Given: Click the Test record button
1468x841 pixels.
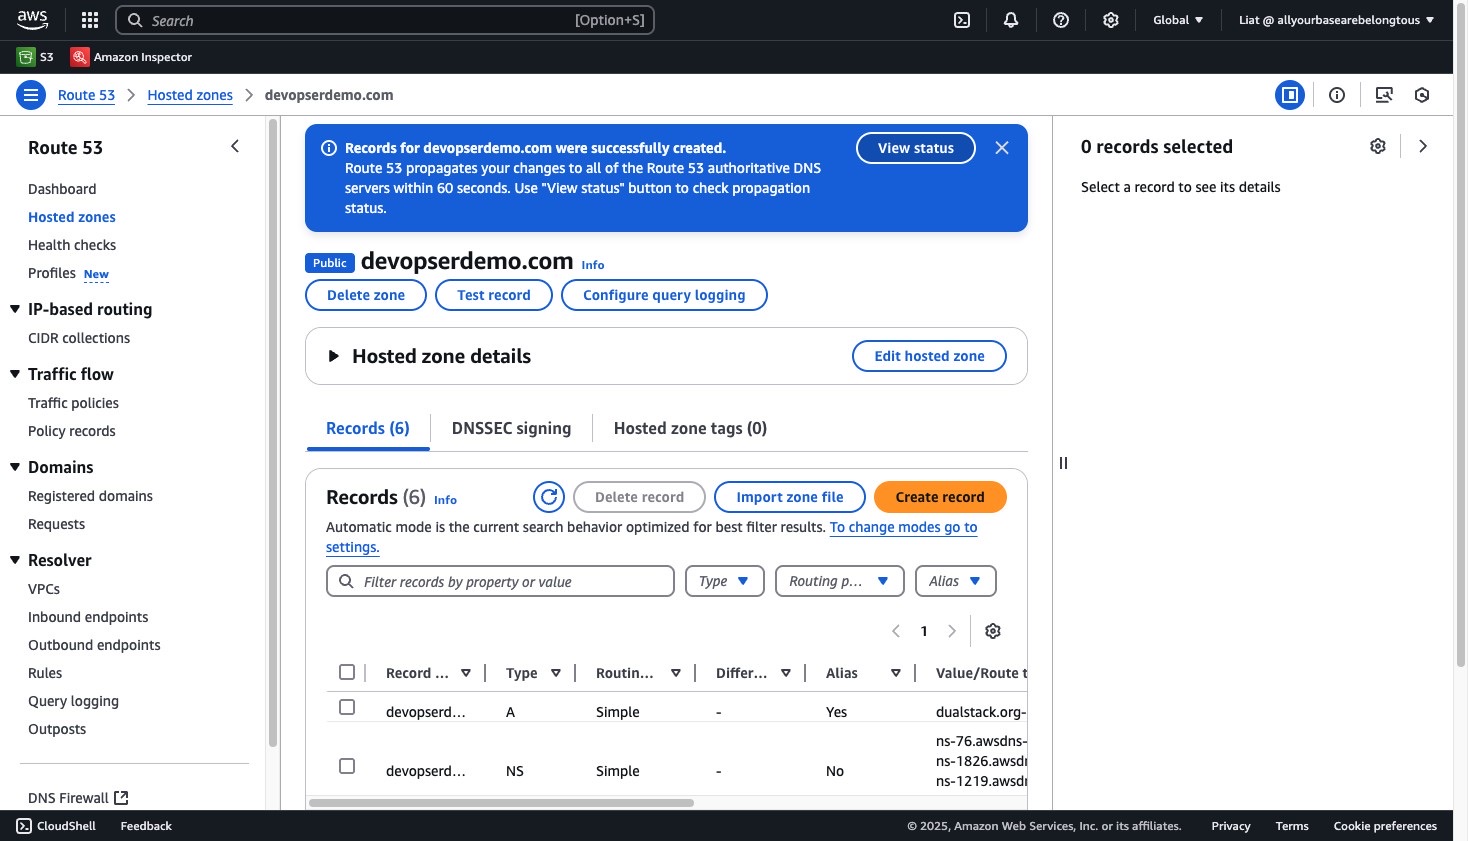Looking at the screenshot, I should (x=494, y=295).
